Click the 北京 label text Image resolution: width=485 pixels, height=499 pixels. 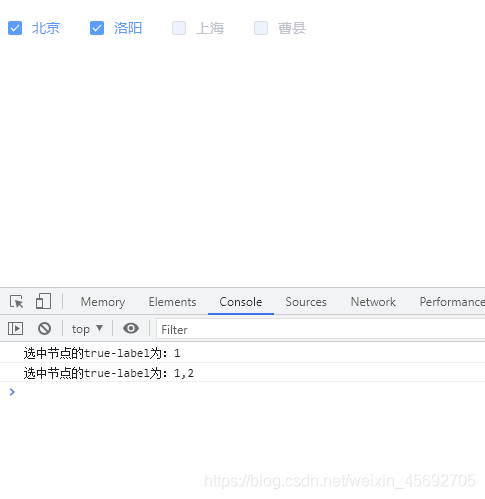[46, 28]
